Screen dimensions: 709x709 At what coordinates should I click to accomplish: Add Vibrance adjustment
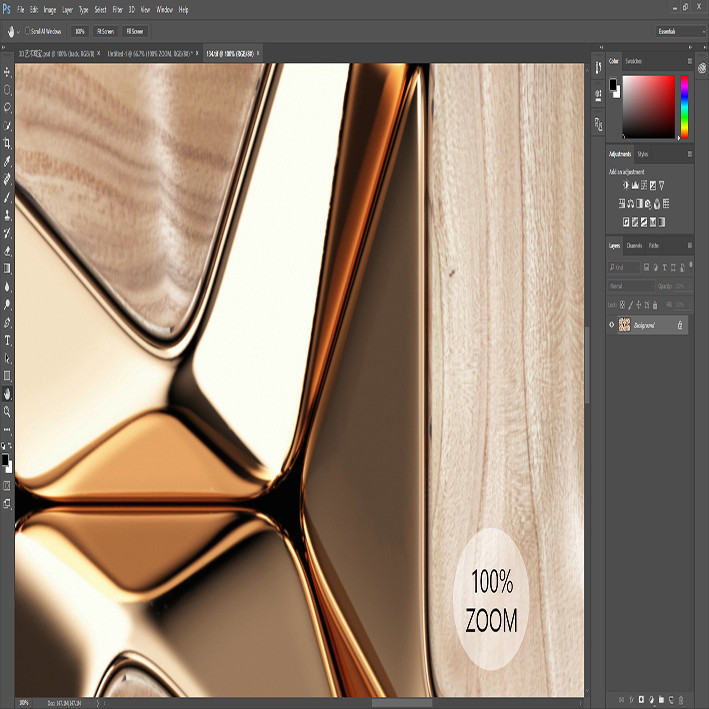662,185
